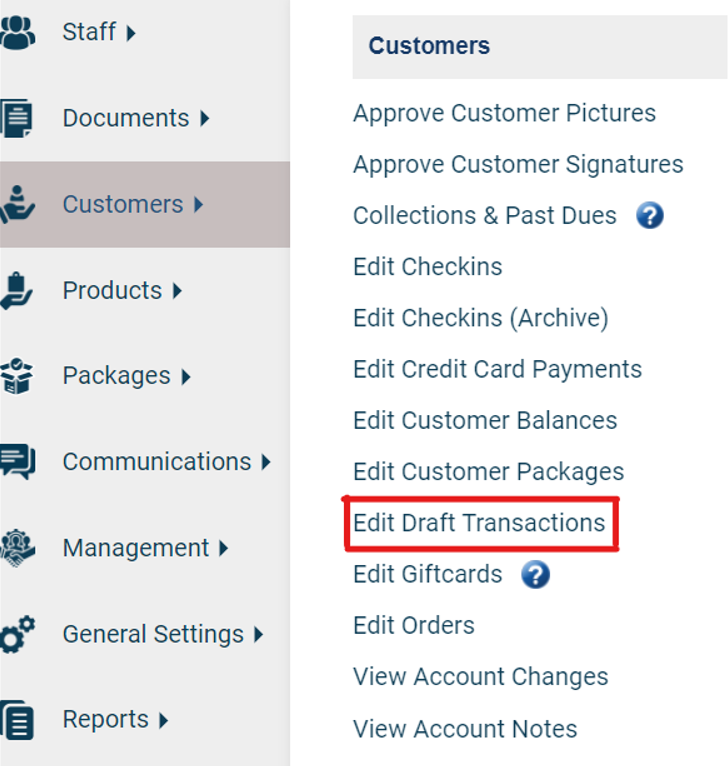
Task: Open the Products menu item
Action: tap(111, 290)
